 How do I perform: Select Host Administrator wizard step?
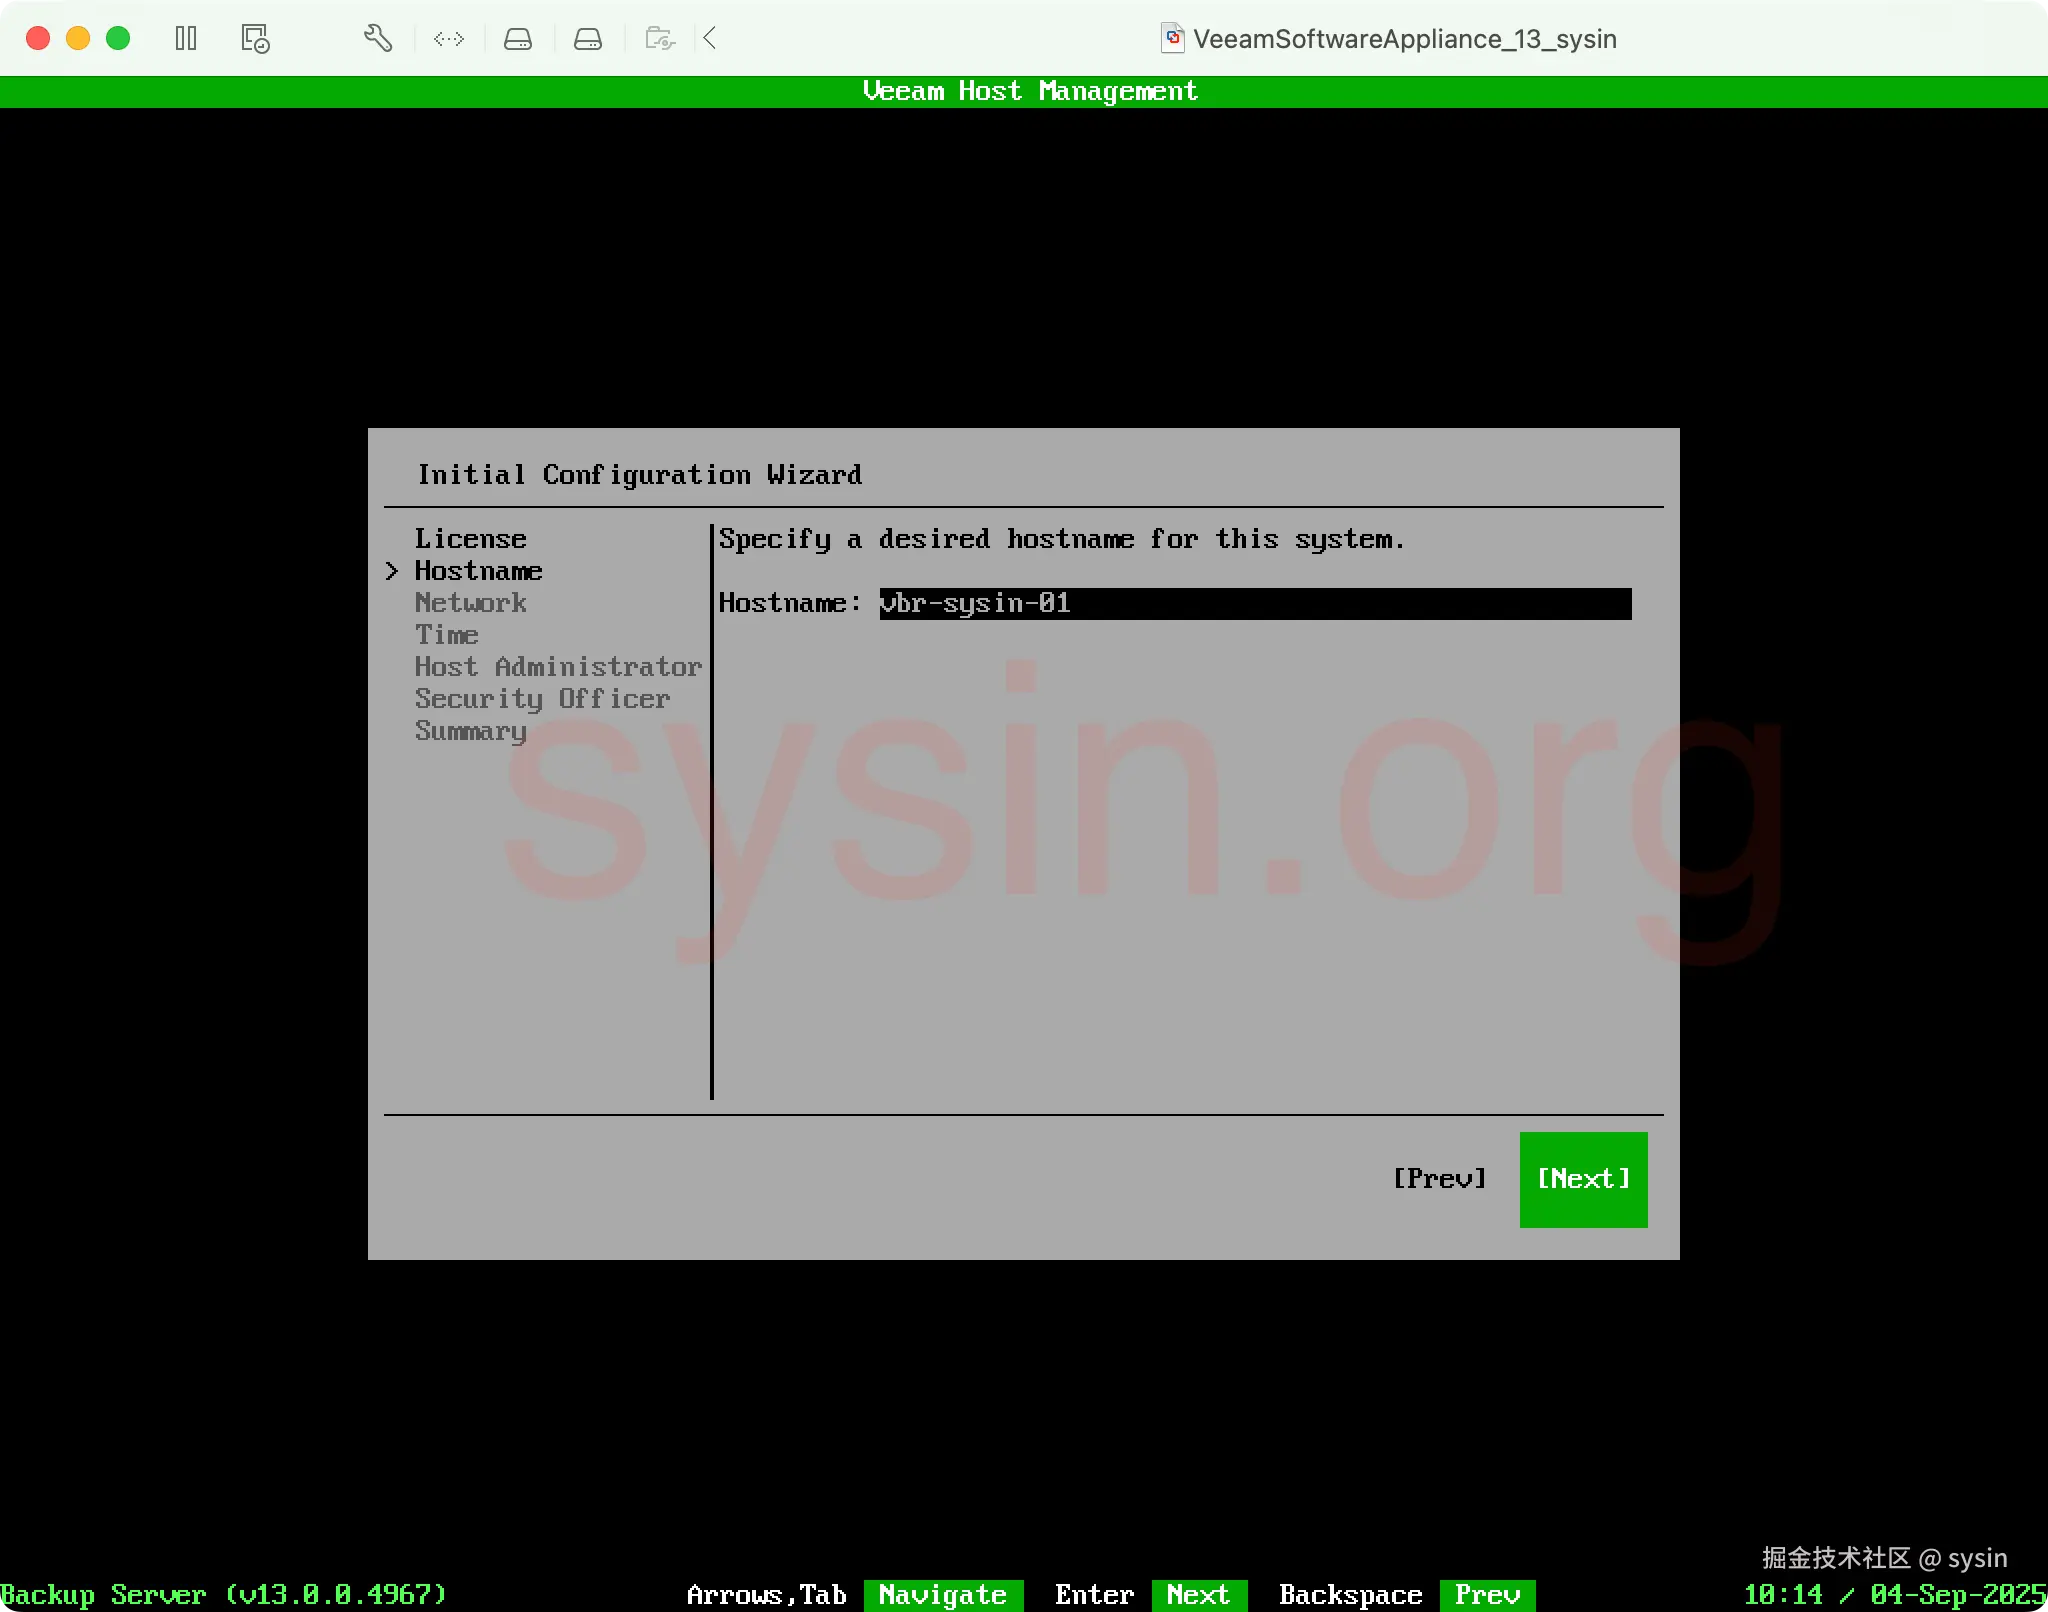pyautogui.click(x=558, y=667)
